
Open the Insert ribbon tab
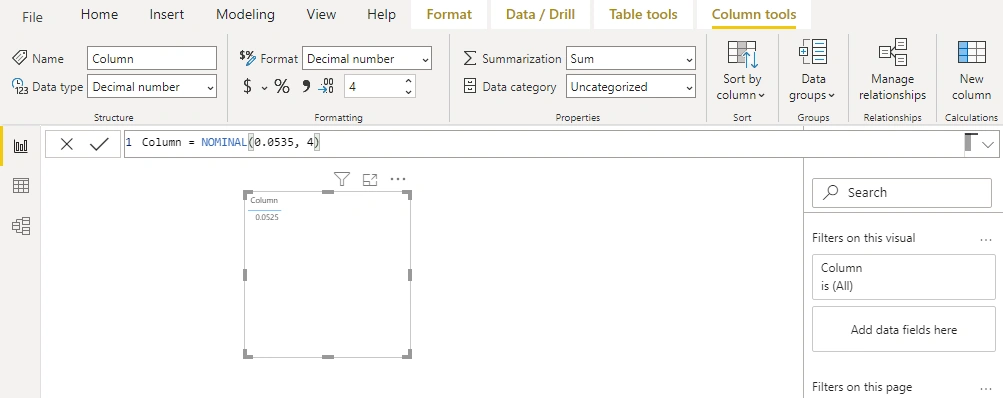click(x=167, y=14)
